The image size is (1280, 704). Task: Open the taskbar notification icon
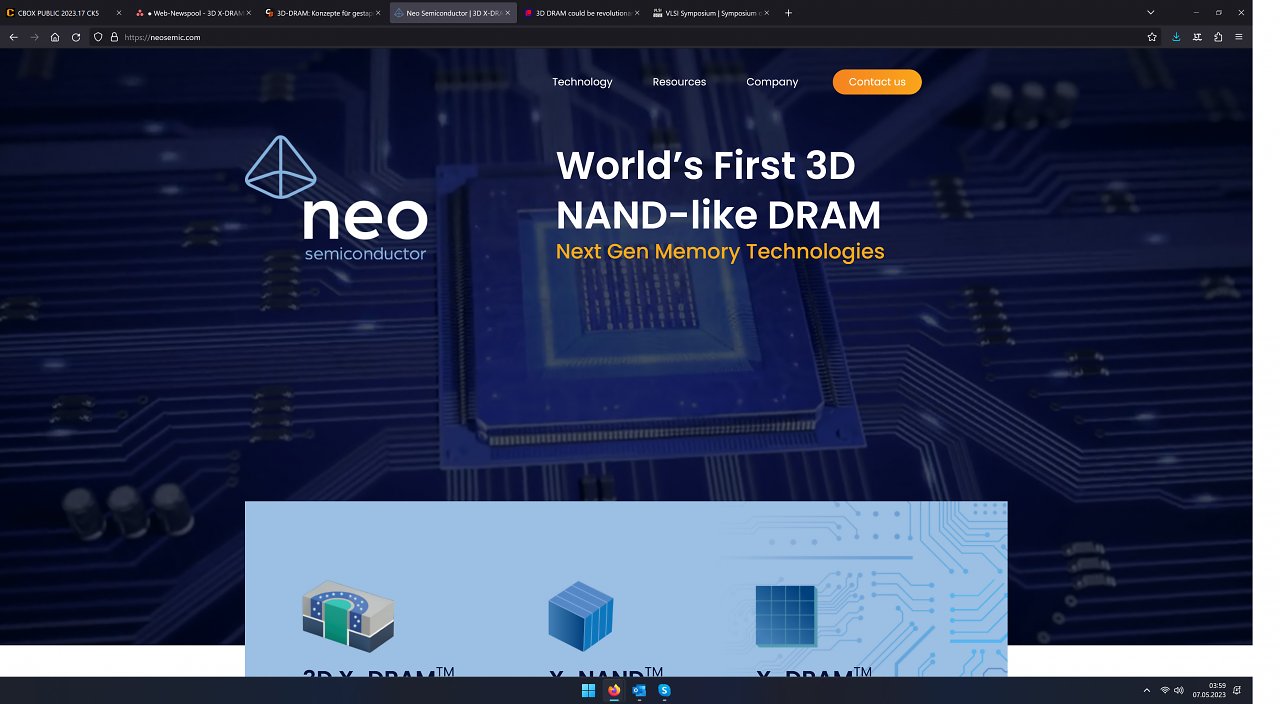(1238, 690)
